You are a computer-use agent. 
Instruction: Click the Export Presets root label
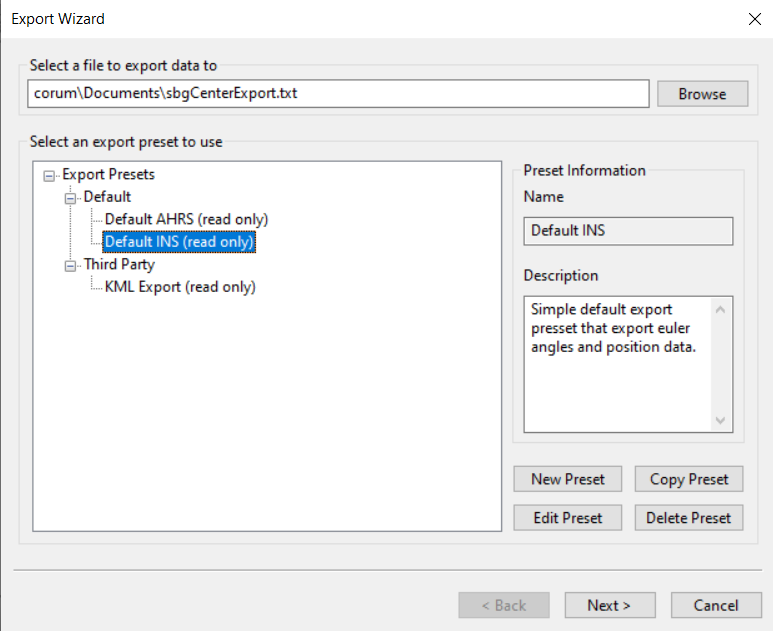pyautogui.click(x=108, y=175)
